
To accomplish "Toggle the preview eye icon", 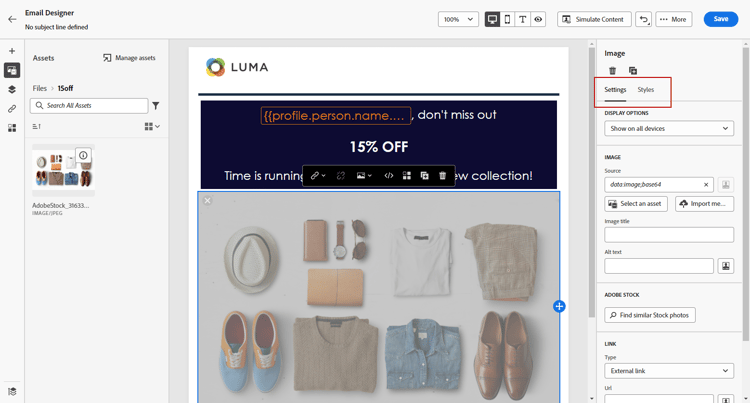I will (x=538, y=19).
